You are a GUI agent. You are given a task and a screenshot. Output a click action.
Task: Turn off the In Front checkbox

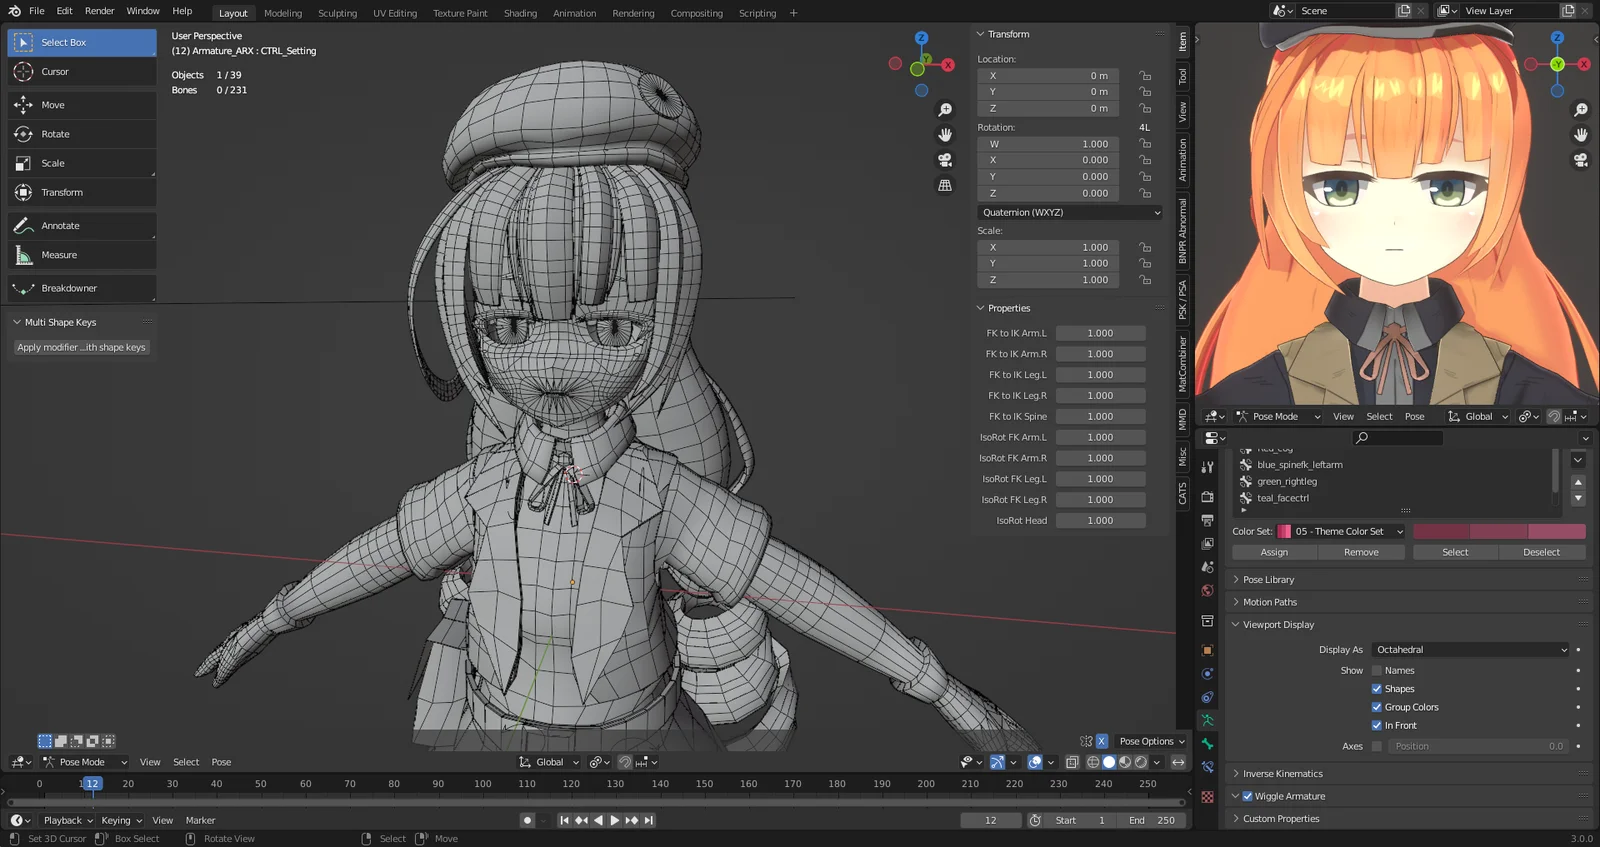coord(1377,726)
